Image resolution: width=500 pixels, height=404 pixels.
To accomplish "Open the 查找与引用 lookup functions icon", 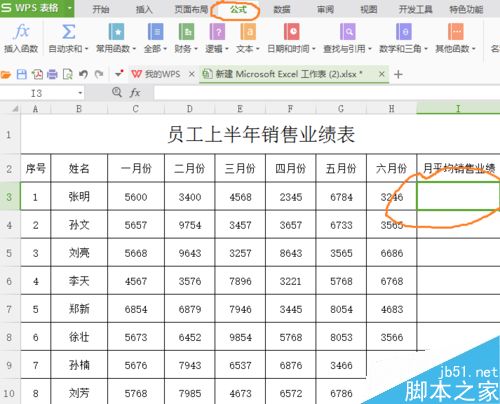I will 348,32.
